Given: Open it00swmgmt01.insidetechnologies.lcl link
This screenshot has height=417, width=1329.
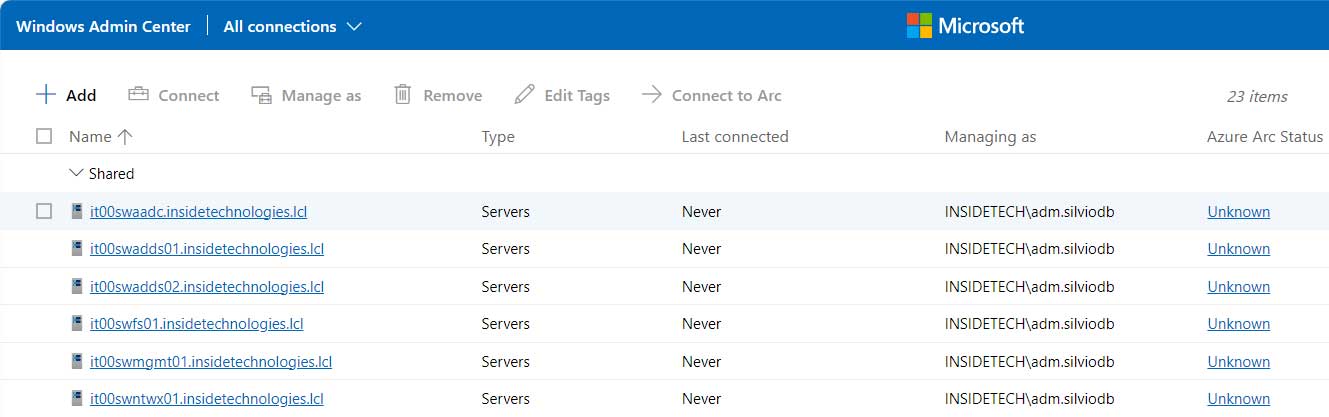Looking at the screenshot, I should point(211,361).
